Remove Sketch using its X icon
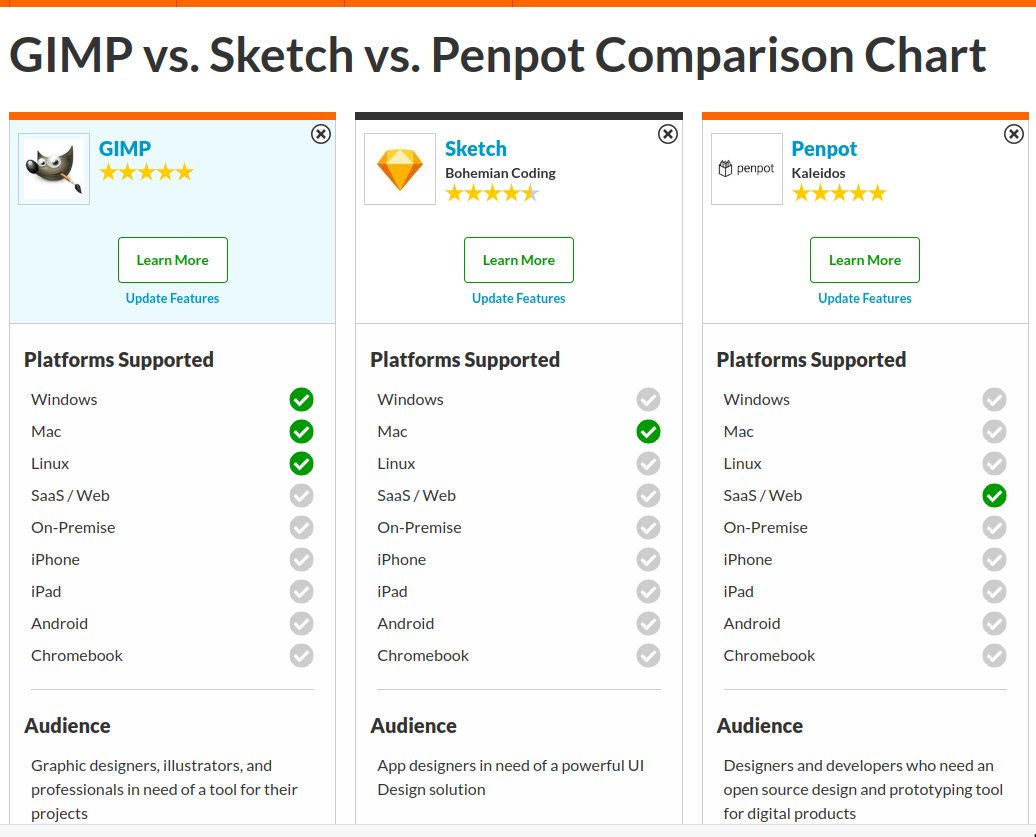The image size is (1036, 837). pyautogui.click(x=667, y=134)
